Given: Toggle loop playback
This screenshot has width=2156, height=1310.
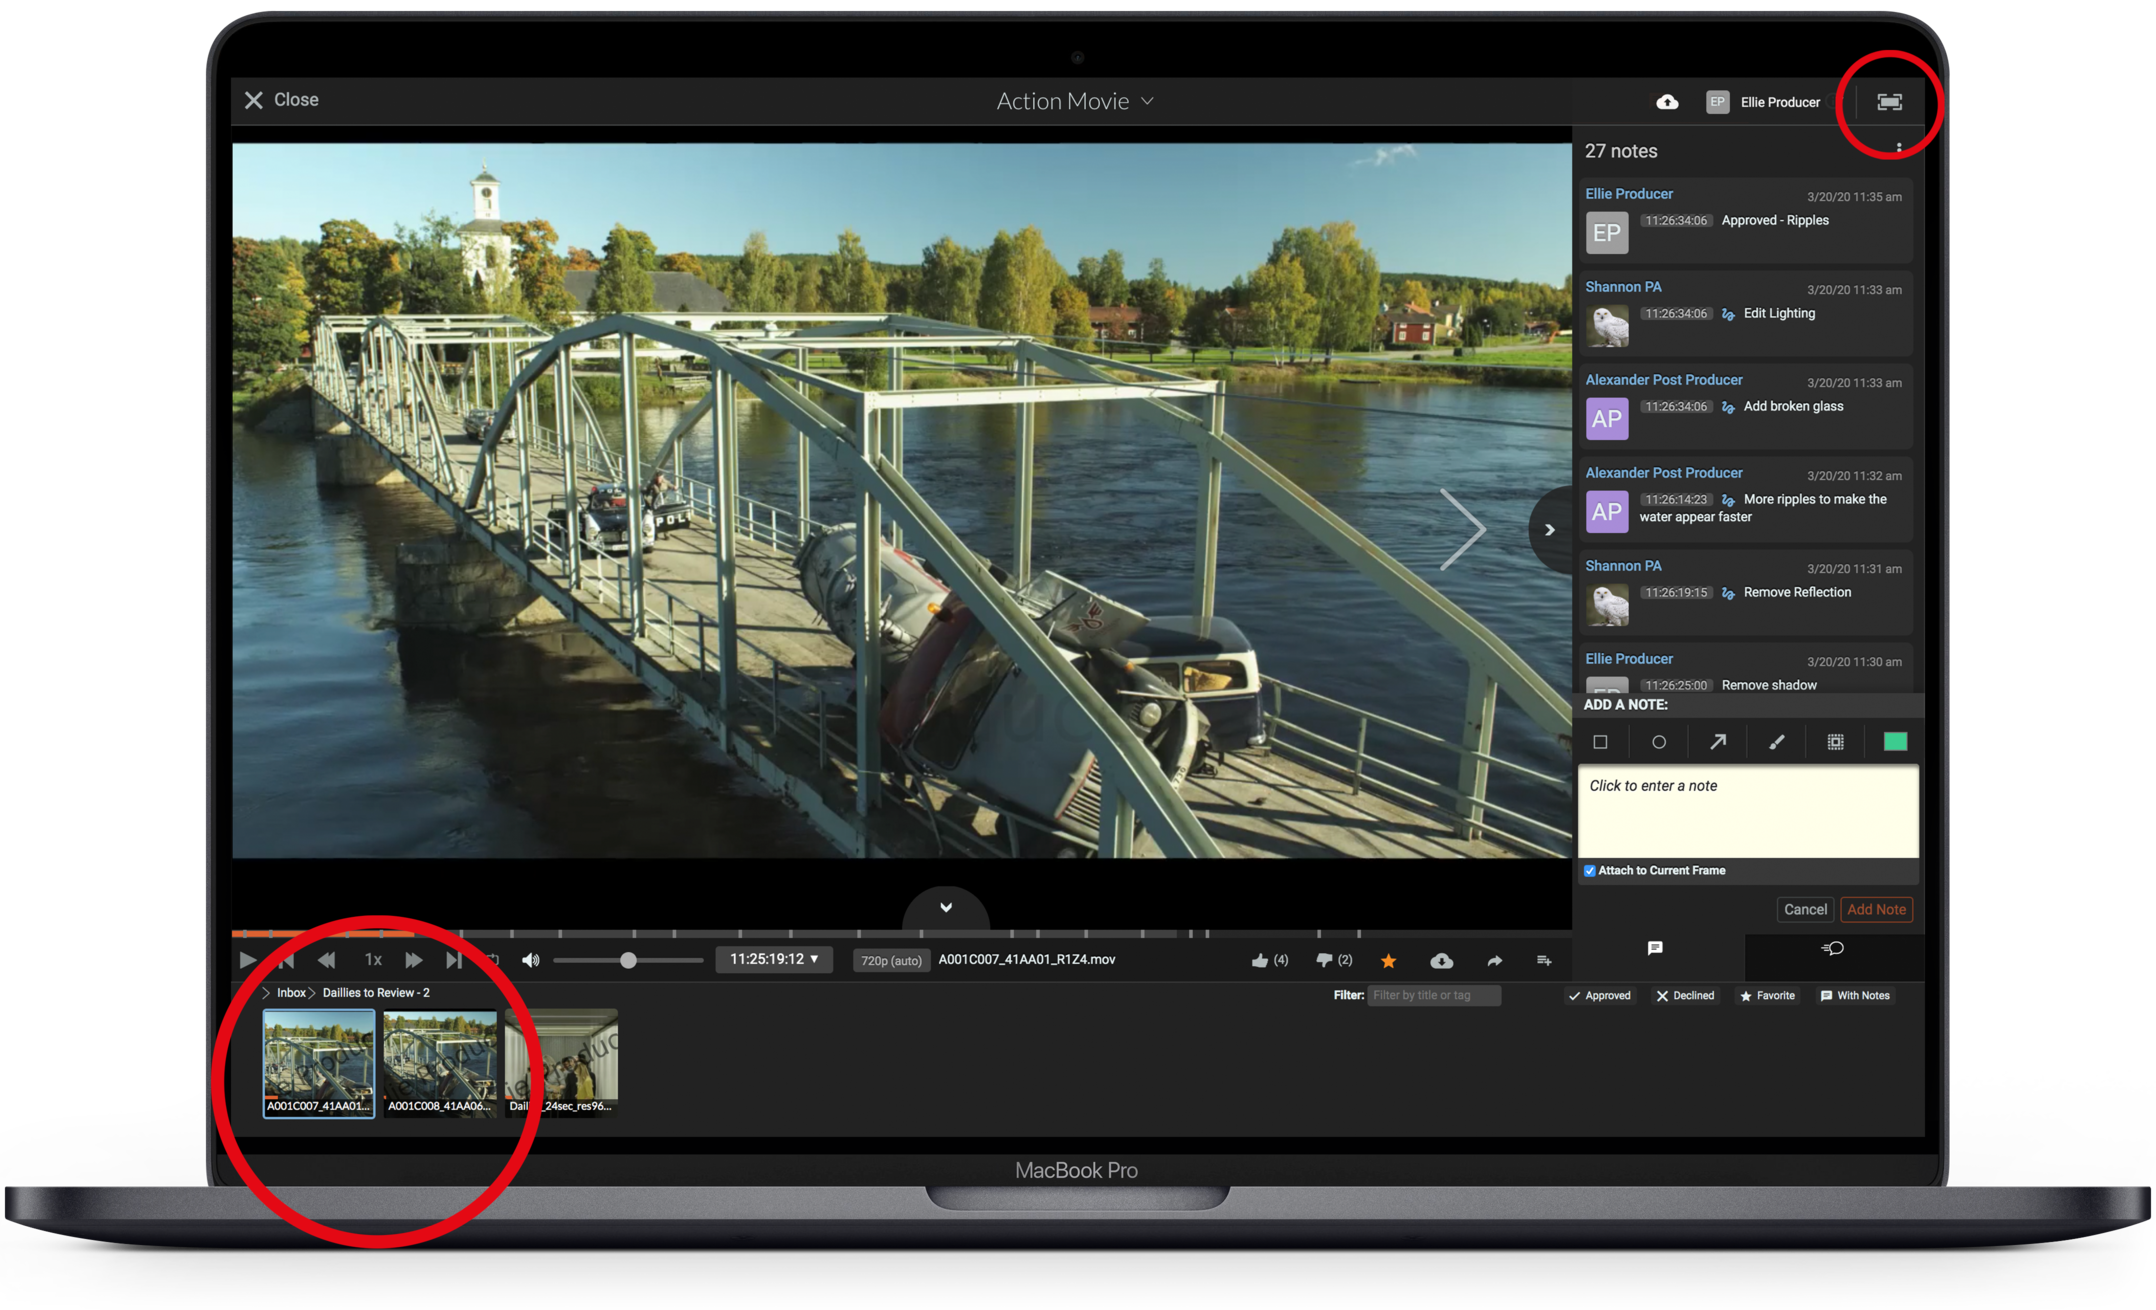Looking at the screenshot, I should pos(492,960).
